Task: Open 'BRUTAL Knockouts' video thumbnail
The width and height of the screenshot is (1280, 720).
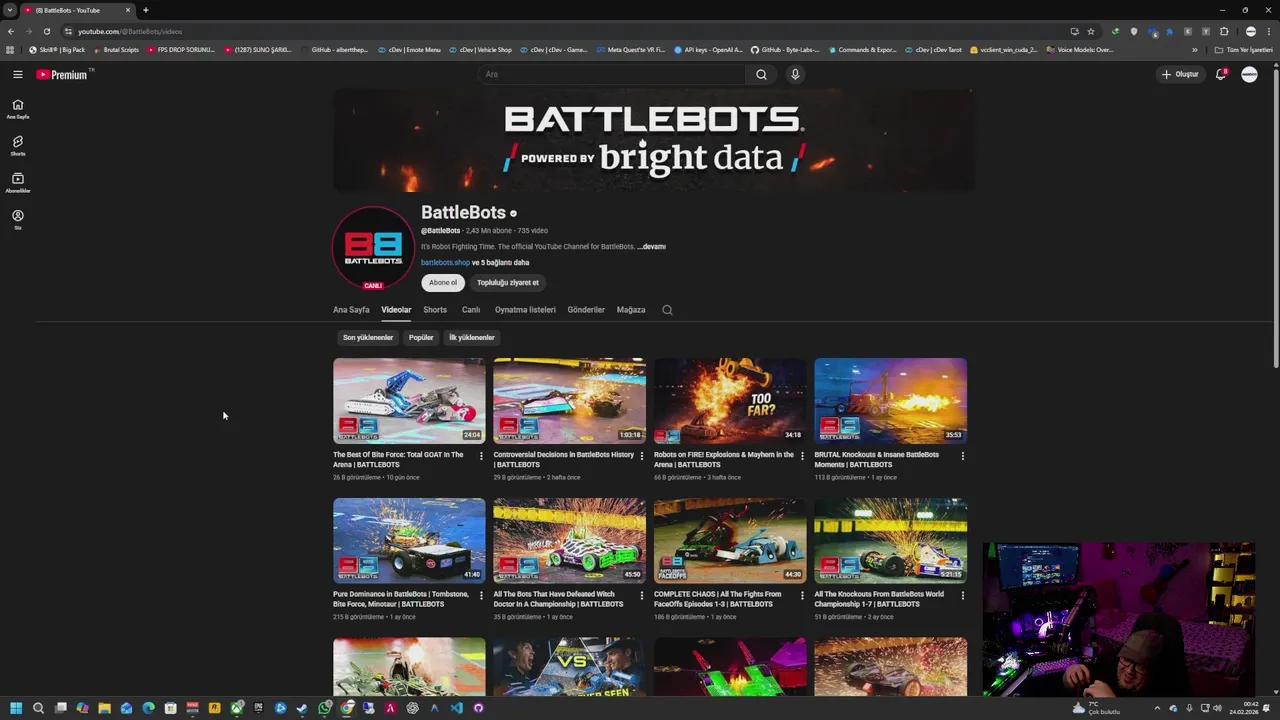Action: (890, 400)
